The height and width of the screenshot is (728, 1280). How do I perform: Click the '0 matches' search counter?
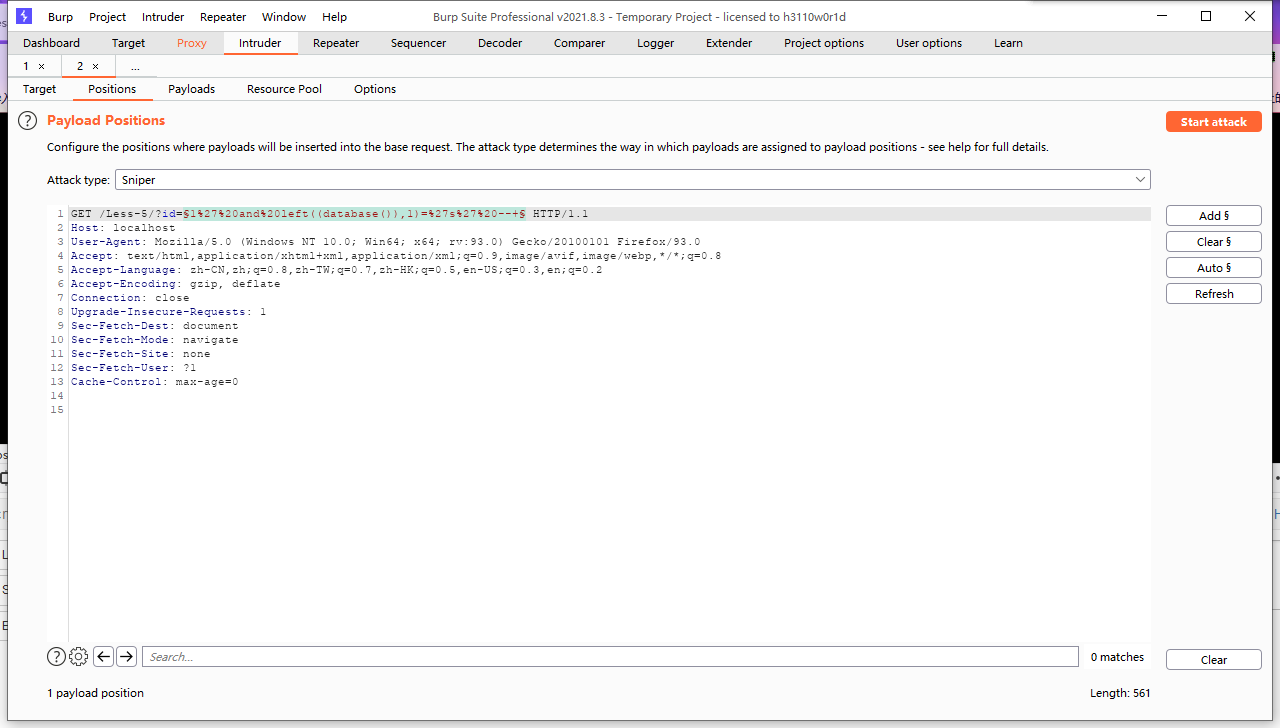click(1117, 657)
